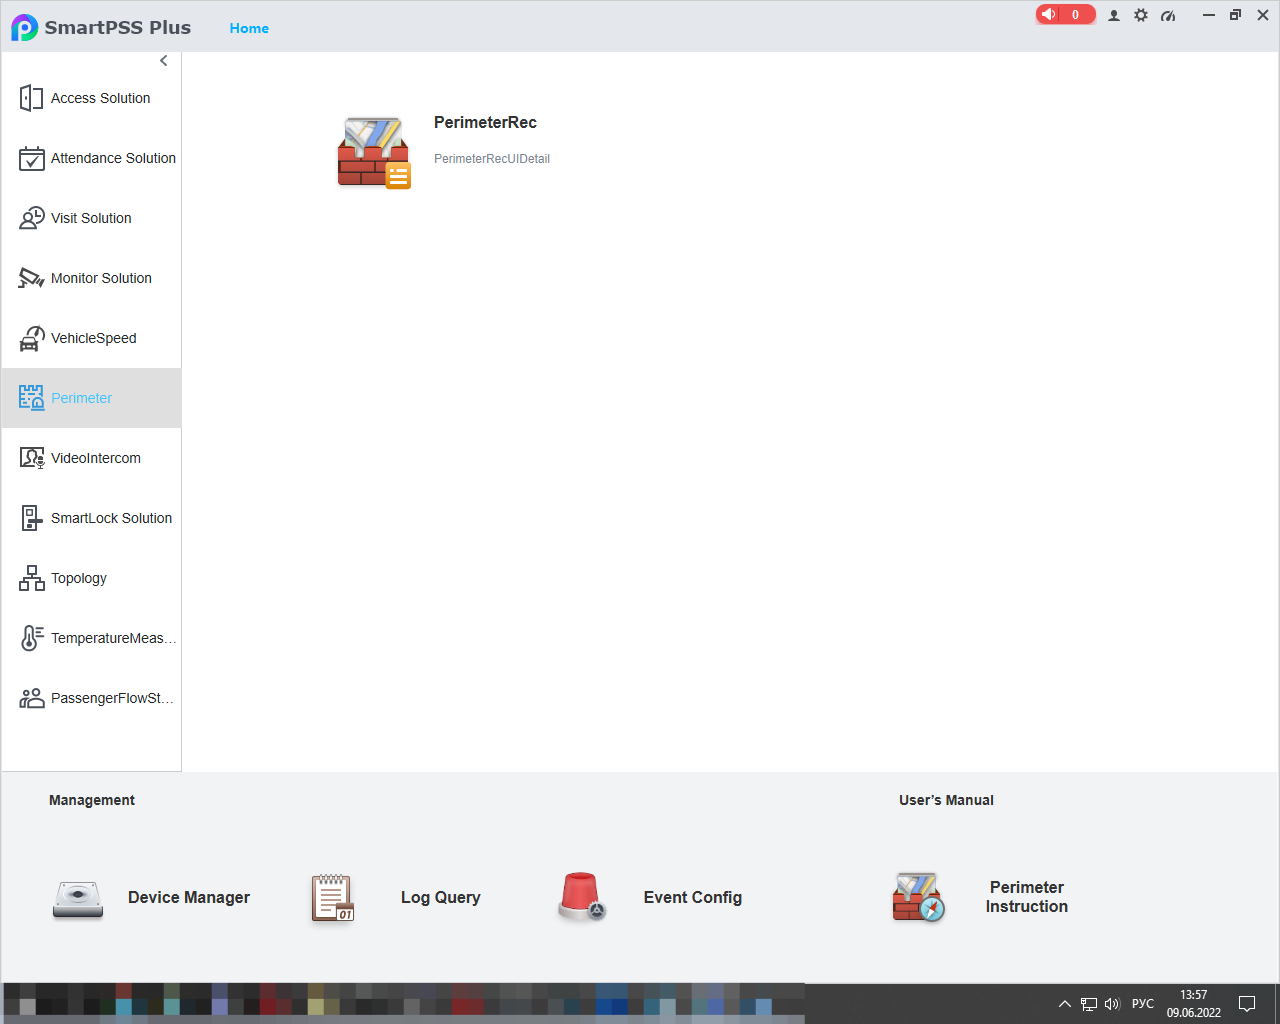Open the VehicleSpeed car icon

click(x=31, y=338)
